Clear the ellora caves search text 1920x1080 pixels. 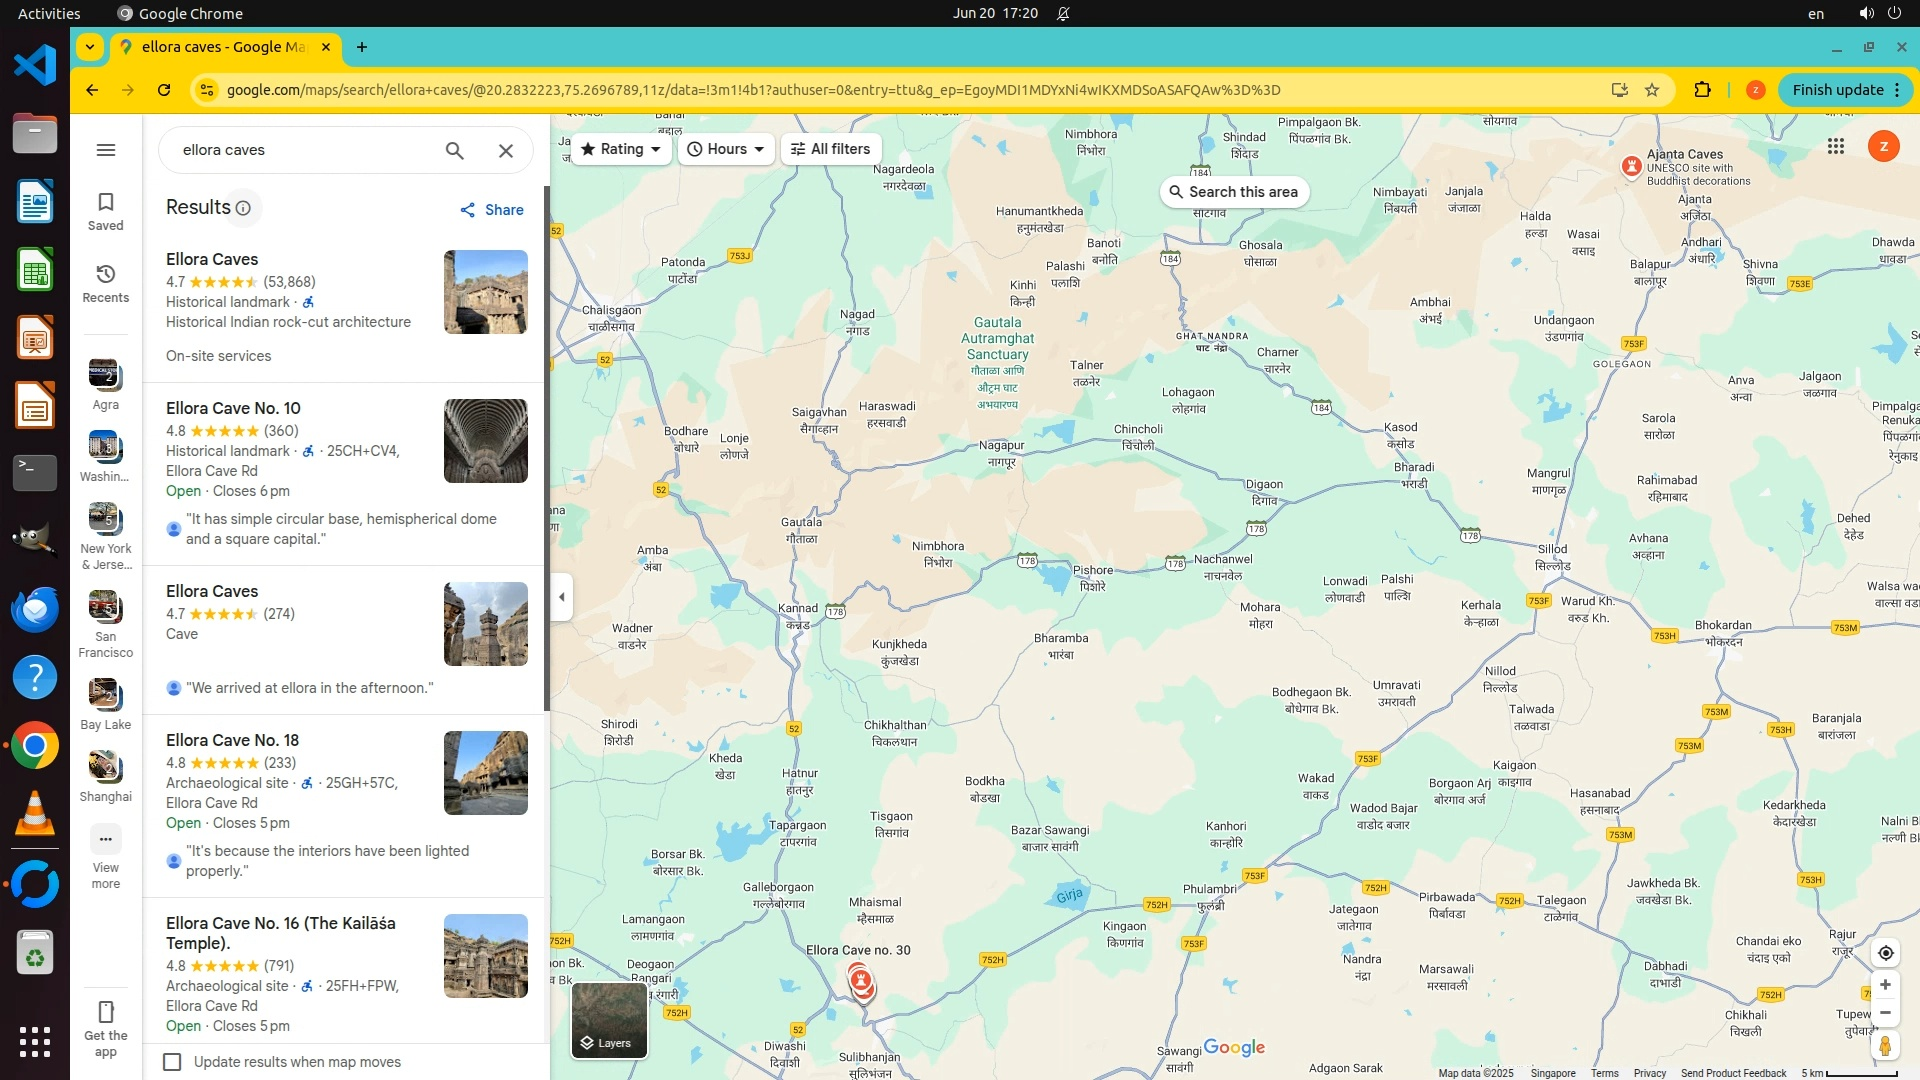(x=506, y=150)
